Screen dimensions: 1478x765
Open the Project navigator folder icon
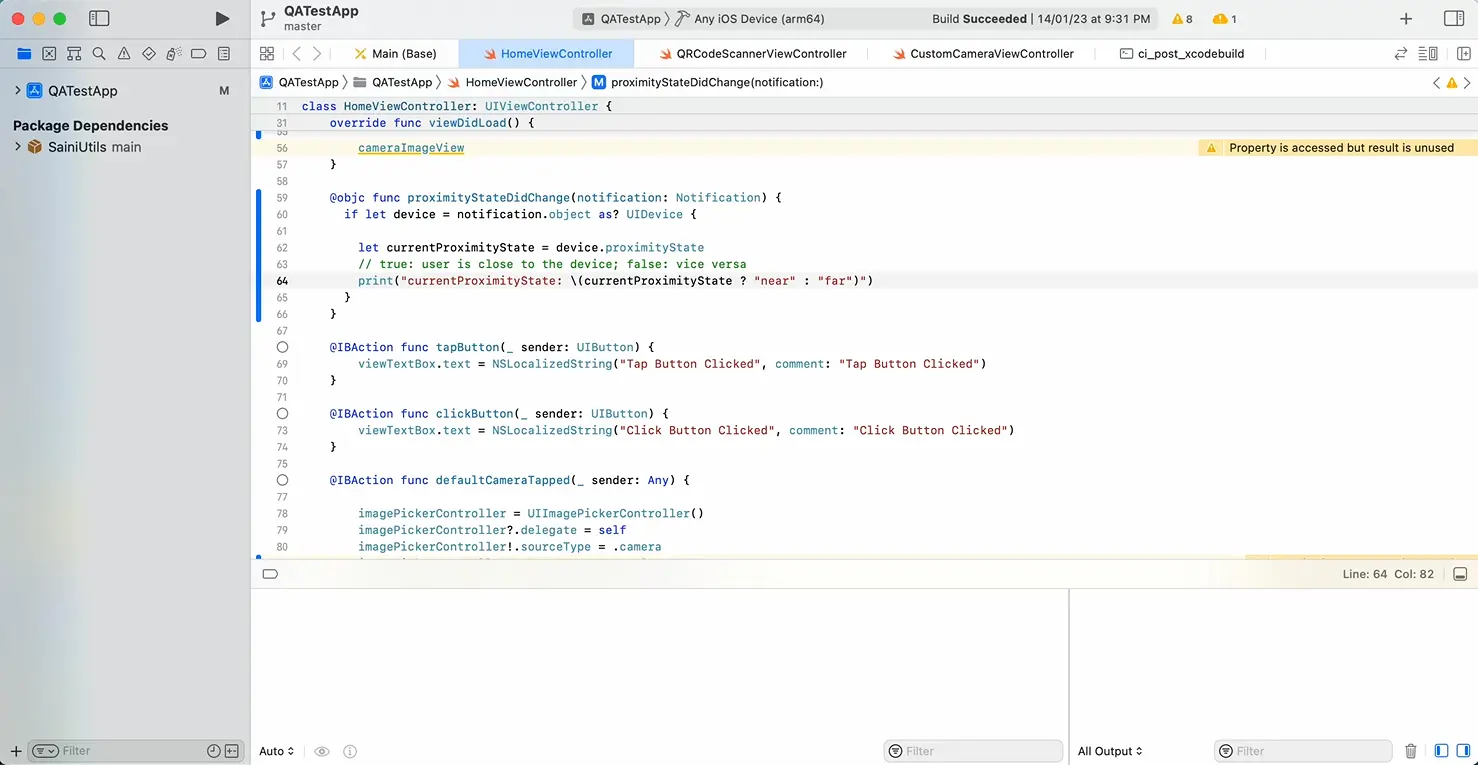pos(24,54)
